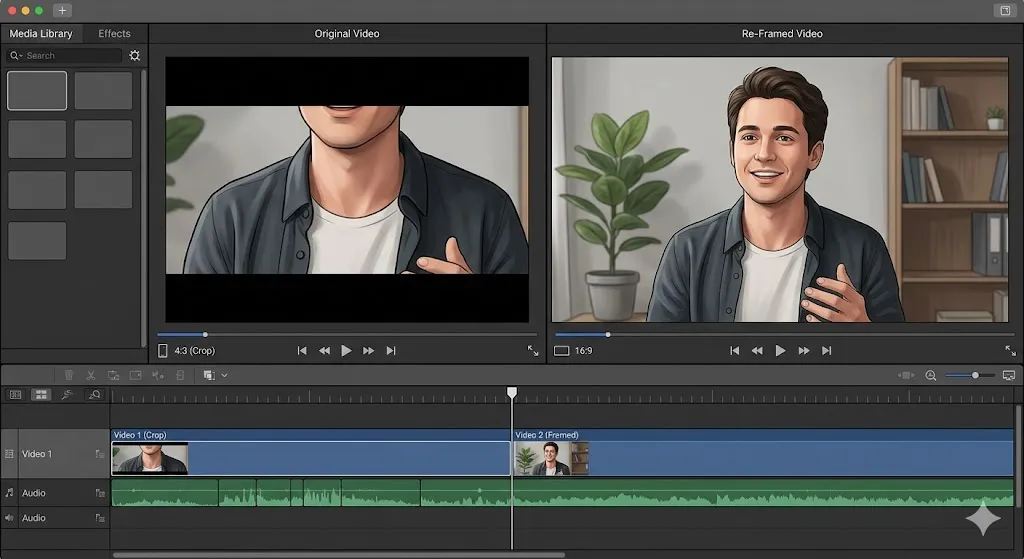1024x559 pixels.
Task: Click the trash delete icon in timeline toolbar
Action: 69,375
